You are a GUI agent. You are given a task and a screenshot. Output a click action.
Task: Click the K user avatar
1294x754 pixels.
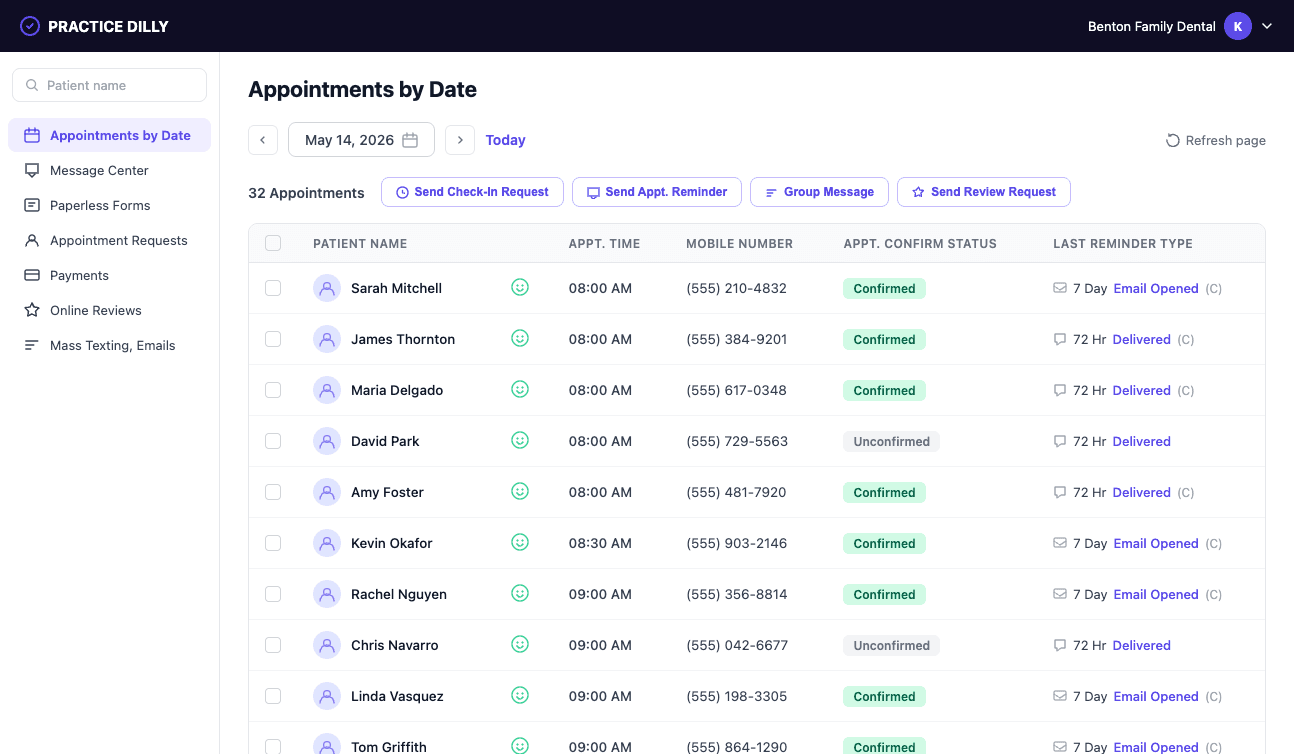[x=1238, y=26]
